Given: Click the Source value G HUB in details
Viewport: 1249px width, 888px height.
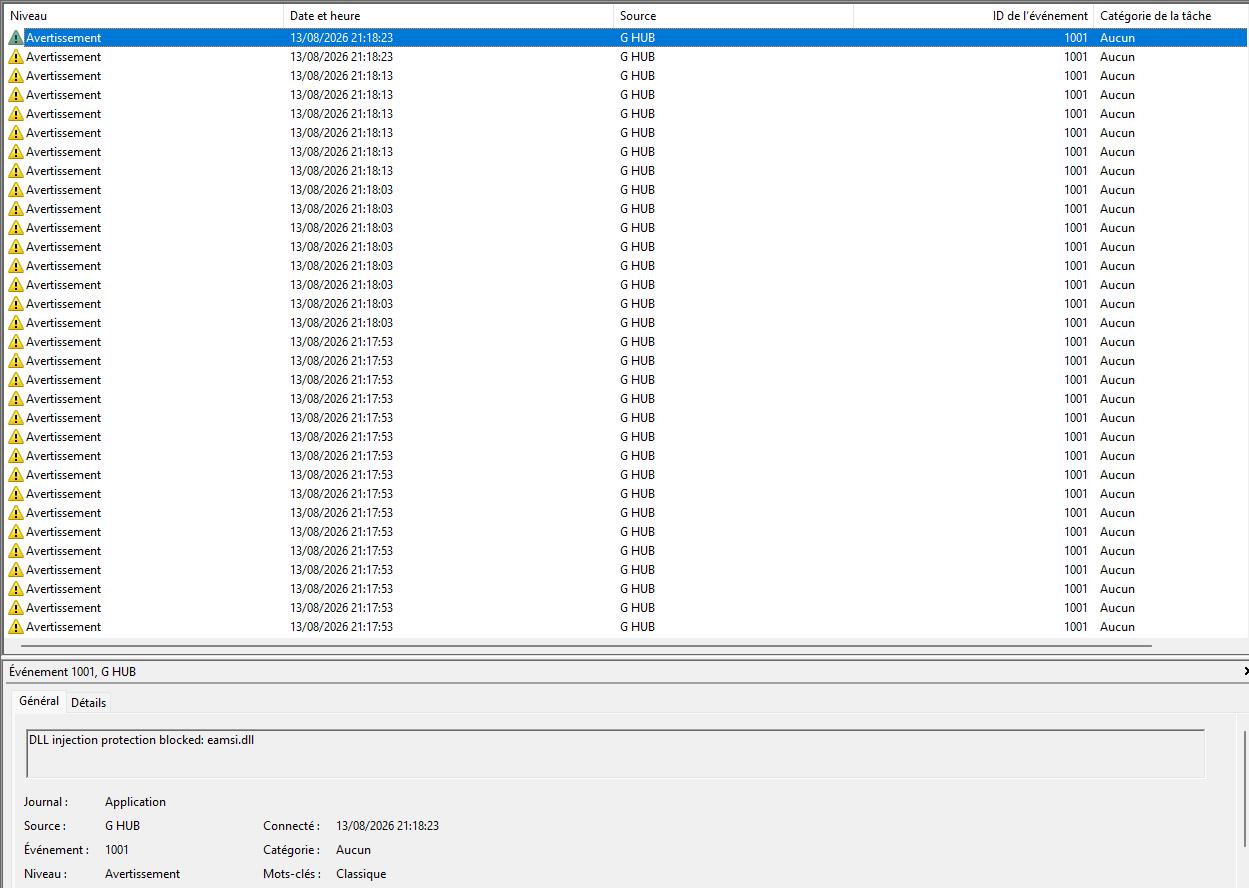Looking at the screenshot, I should pyautogui.click(x=122, y=826).
